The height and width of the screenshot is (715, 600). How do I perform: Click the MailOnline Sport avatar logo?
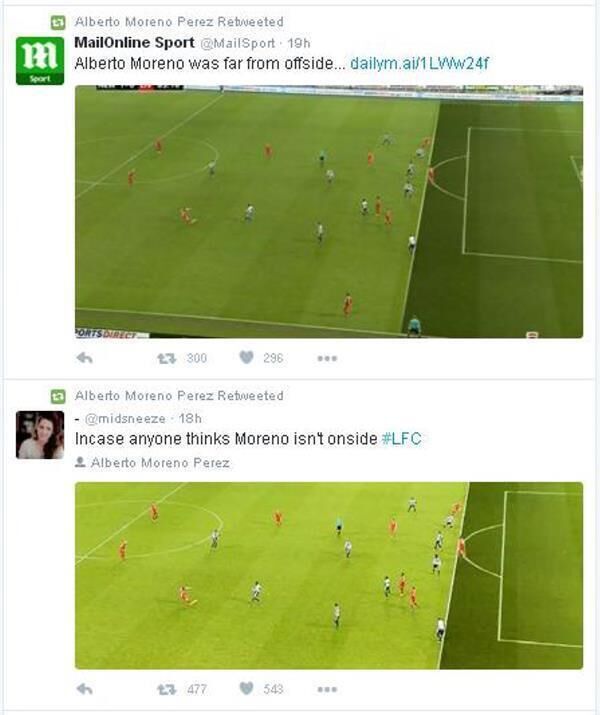40,61
